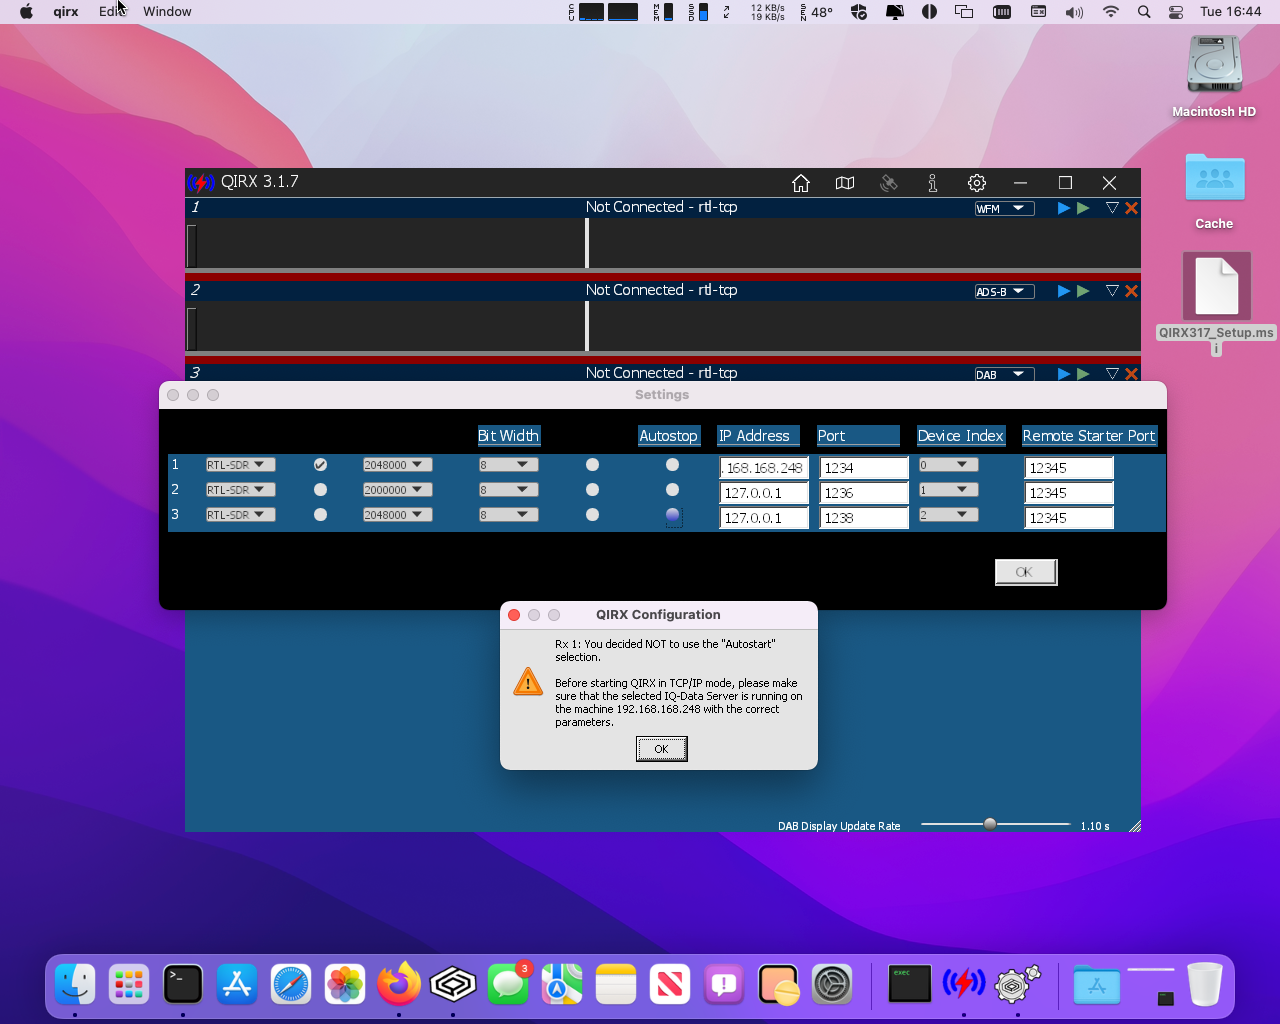
Task: Click the Port field containing 1234
Action: (x=864, y=468)
